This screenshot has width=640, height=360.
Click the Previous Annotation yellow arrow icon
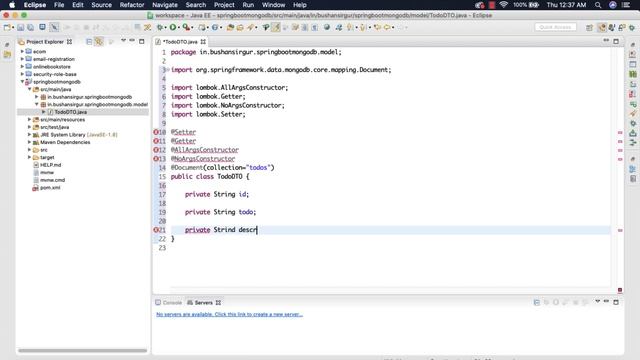[363, 27]
